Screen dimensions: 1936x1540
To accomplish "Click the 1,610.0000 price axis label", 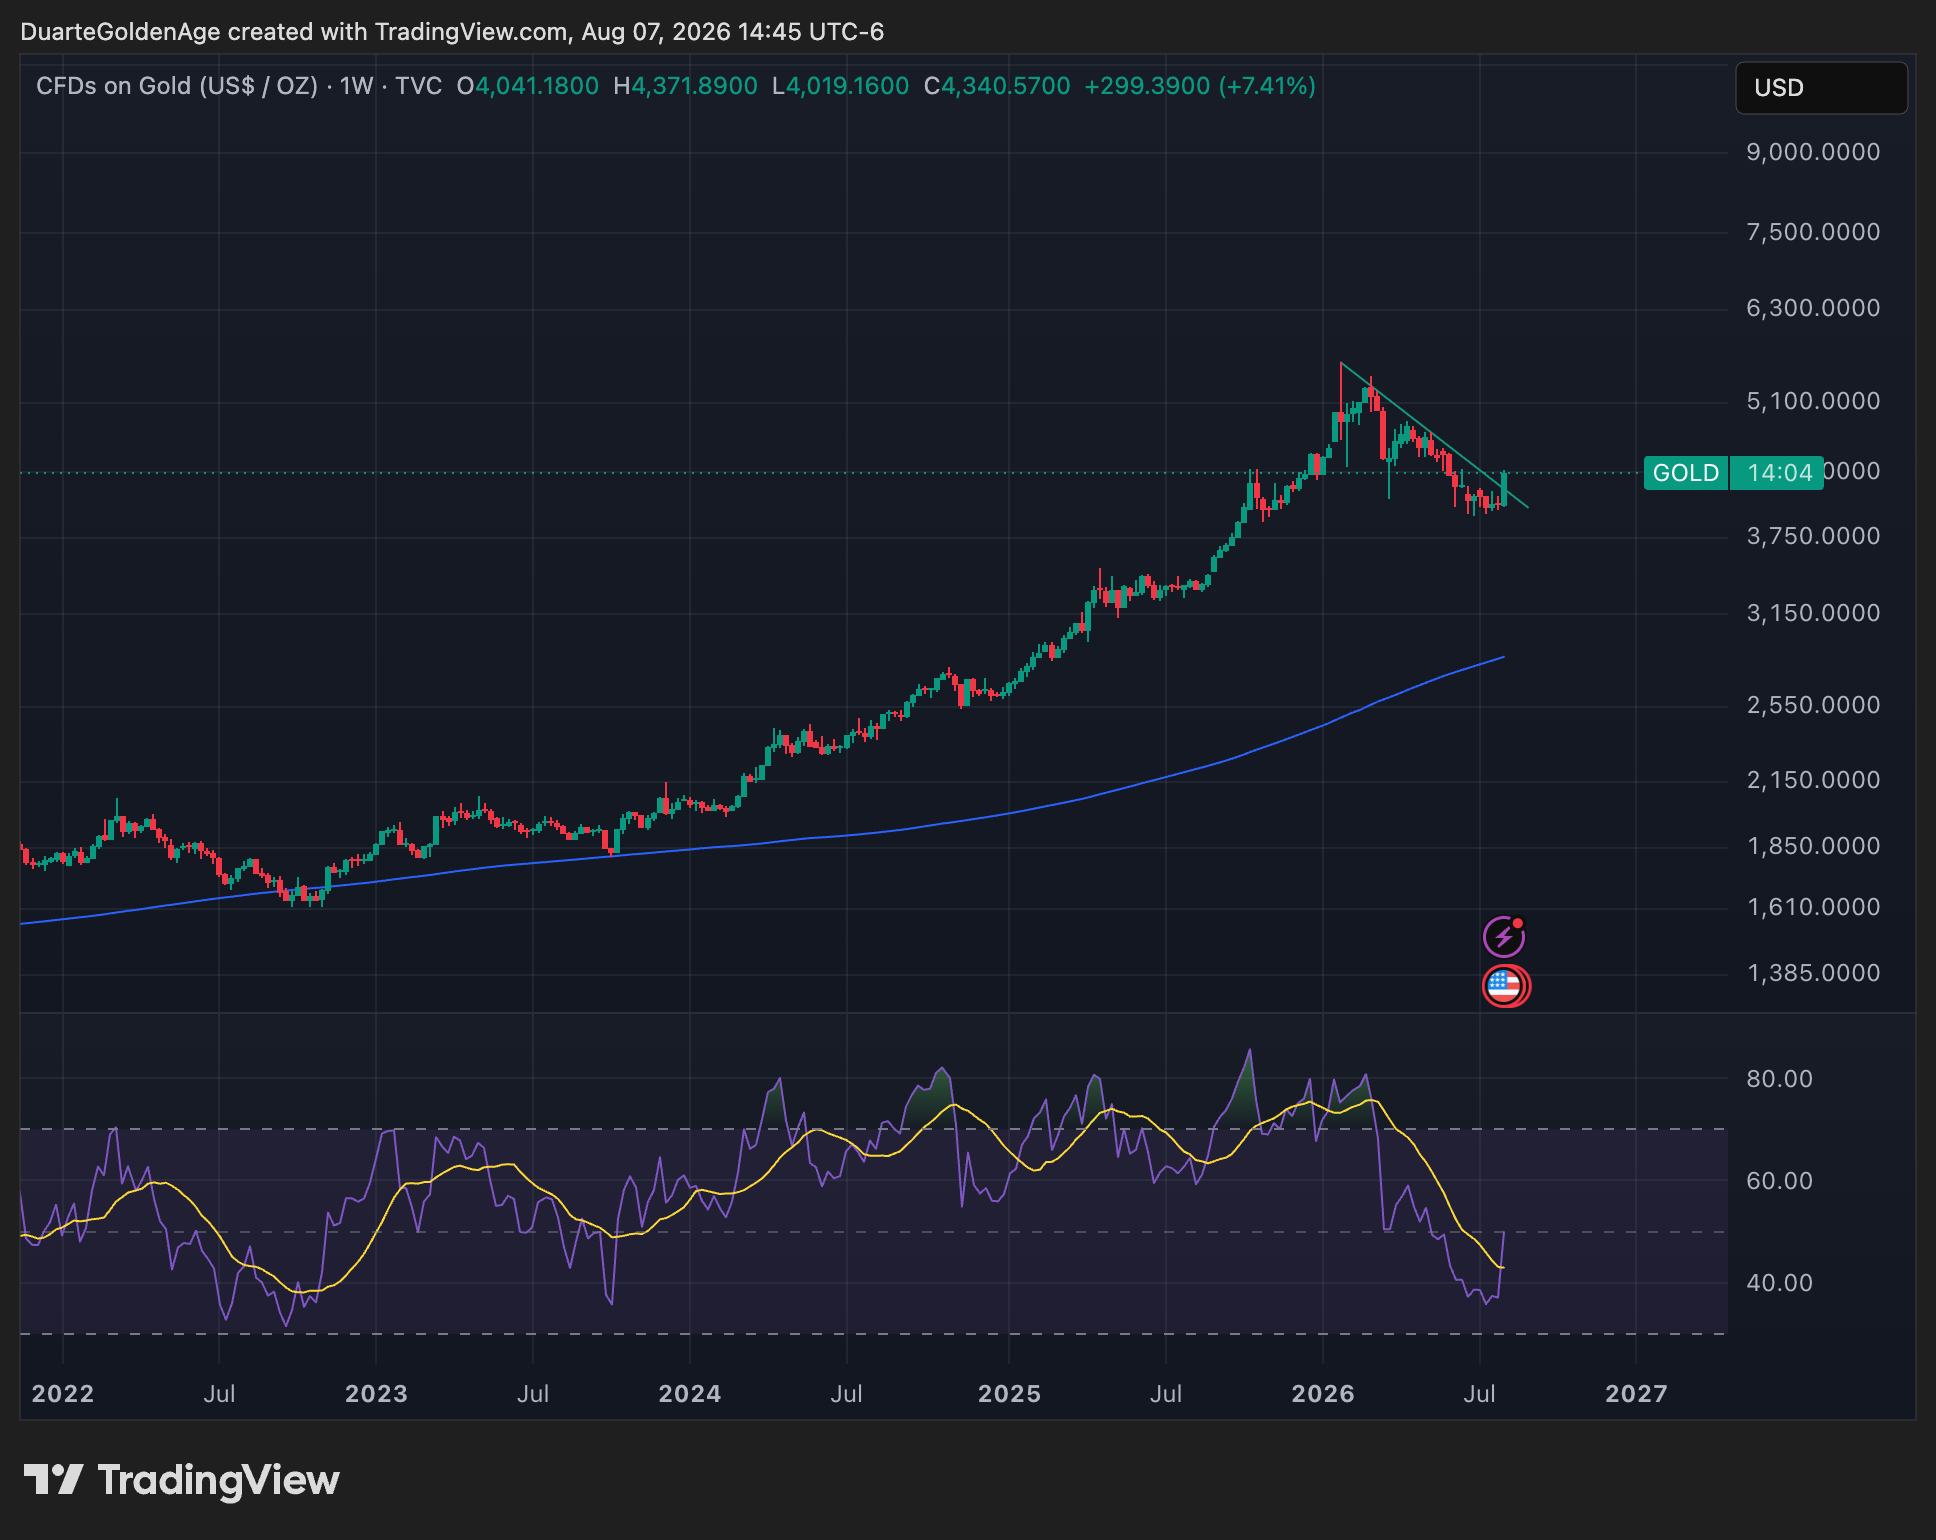I will (1813, 907).
